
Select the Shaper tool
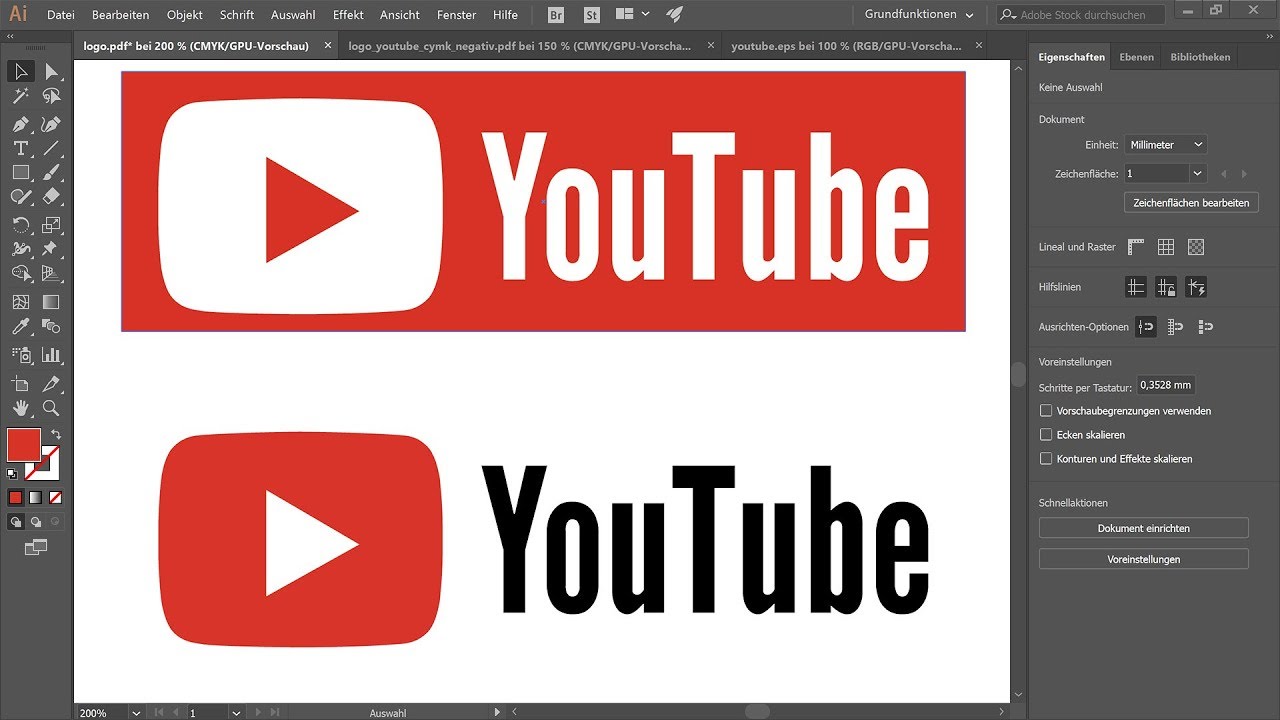pyautogui.click(x=20, y=197)
